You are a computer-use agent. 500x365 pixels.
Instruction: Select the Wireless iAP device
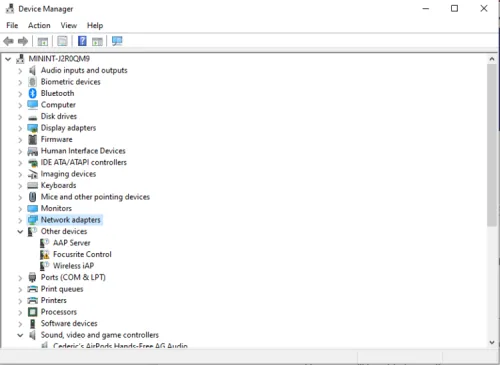(x=74, y=266)
